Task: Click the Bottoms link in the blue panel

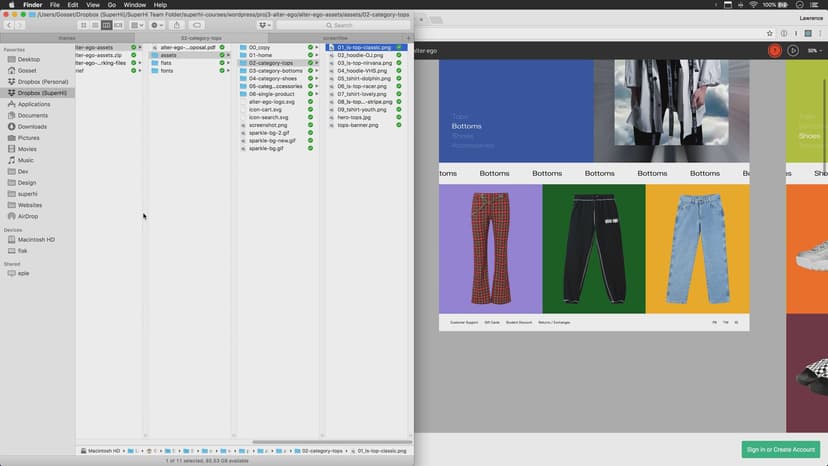Action: click(x=466, y=126)
